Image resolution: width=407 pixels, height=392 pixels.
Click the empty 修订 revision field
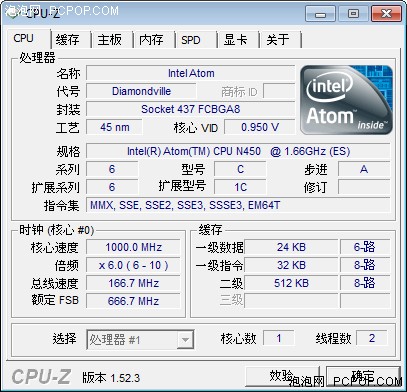click(364, 187)
